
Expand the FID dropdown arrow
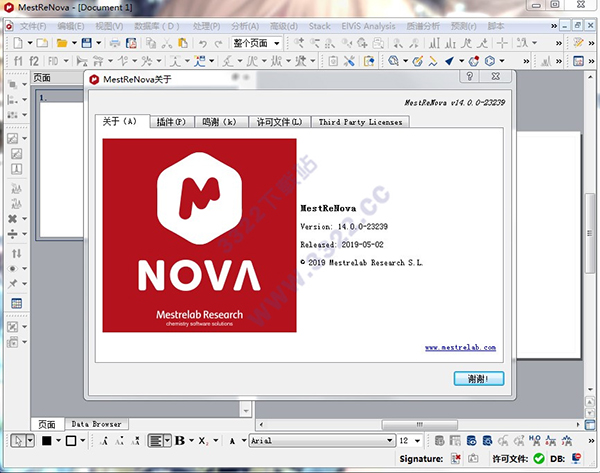pyautogui.click(x=66, y=61)
